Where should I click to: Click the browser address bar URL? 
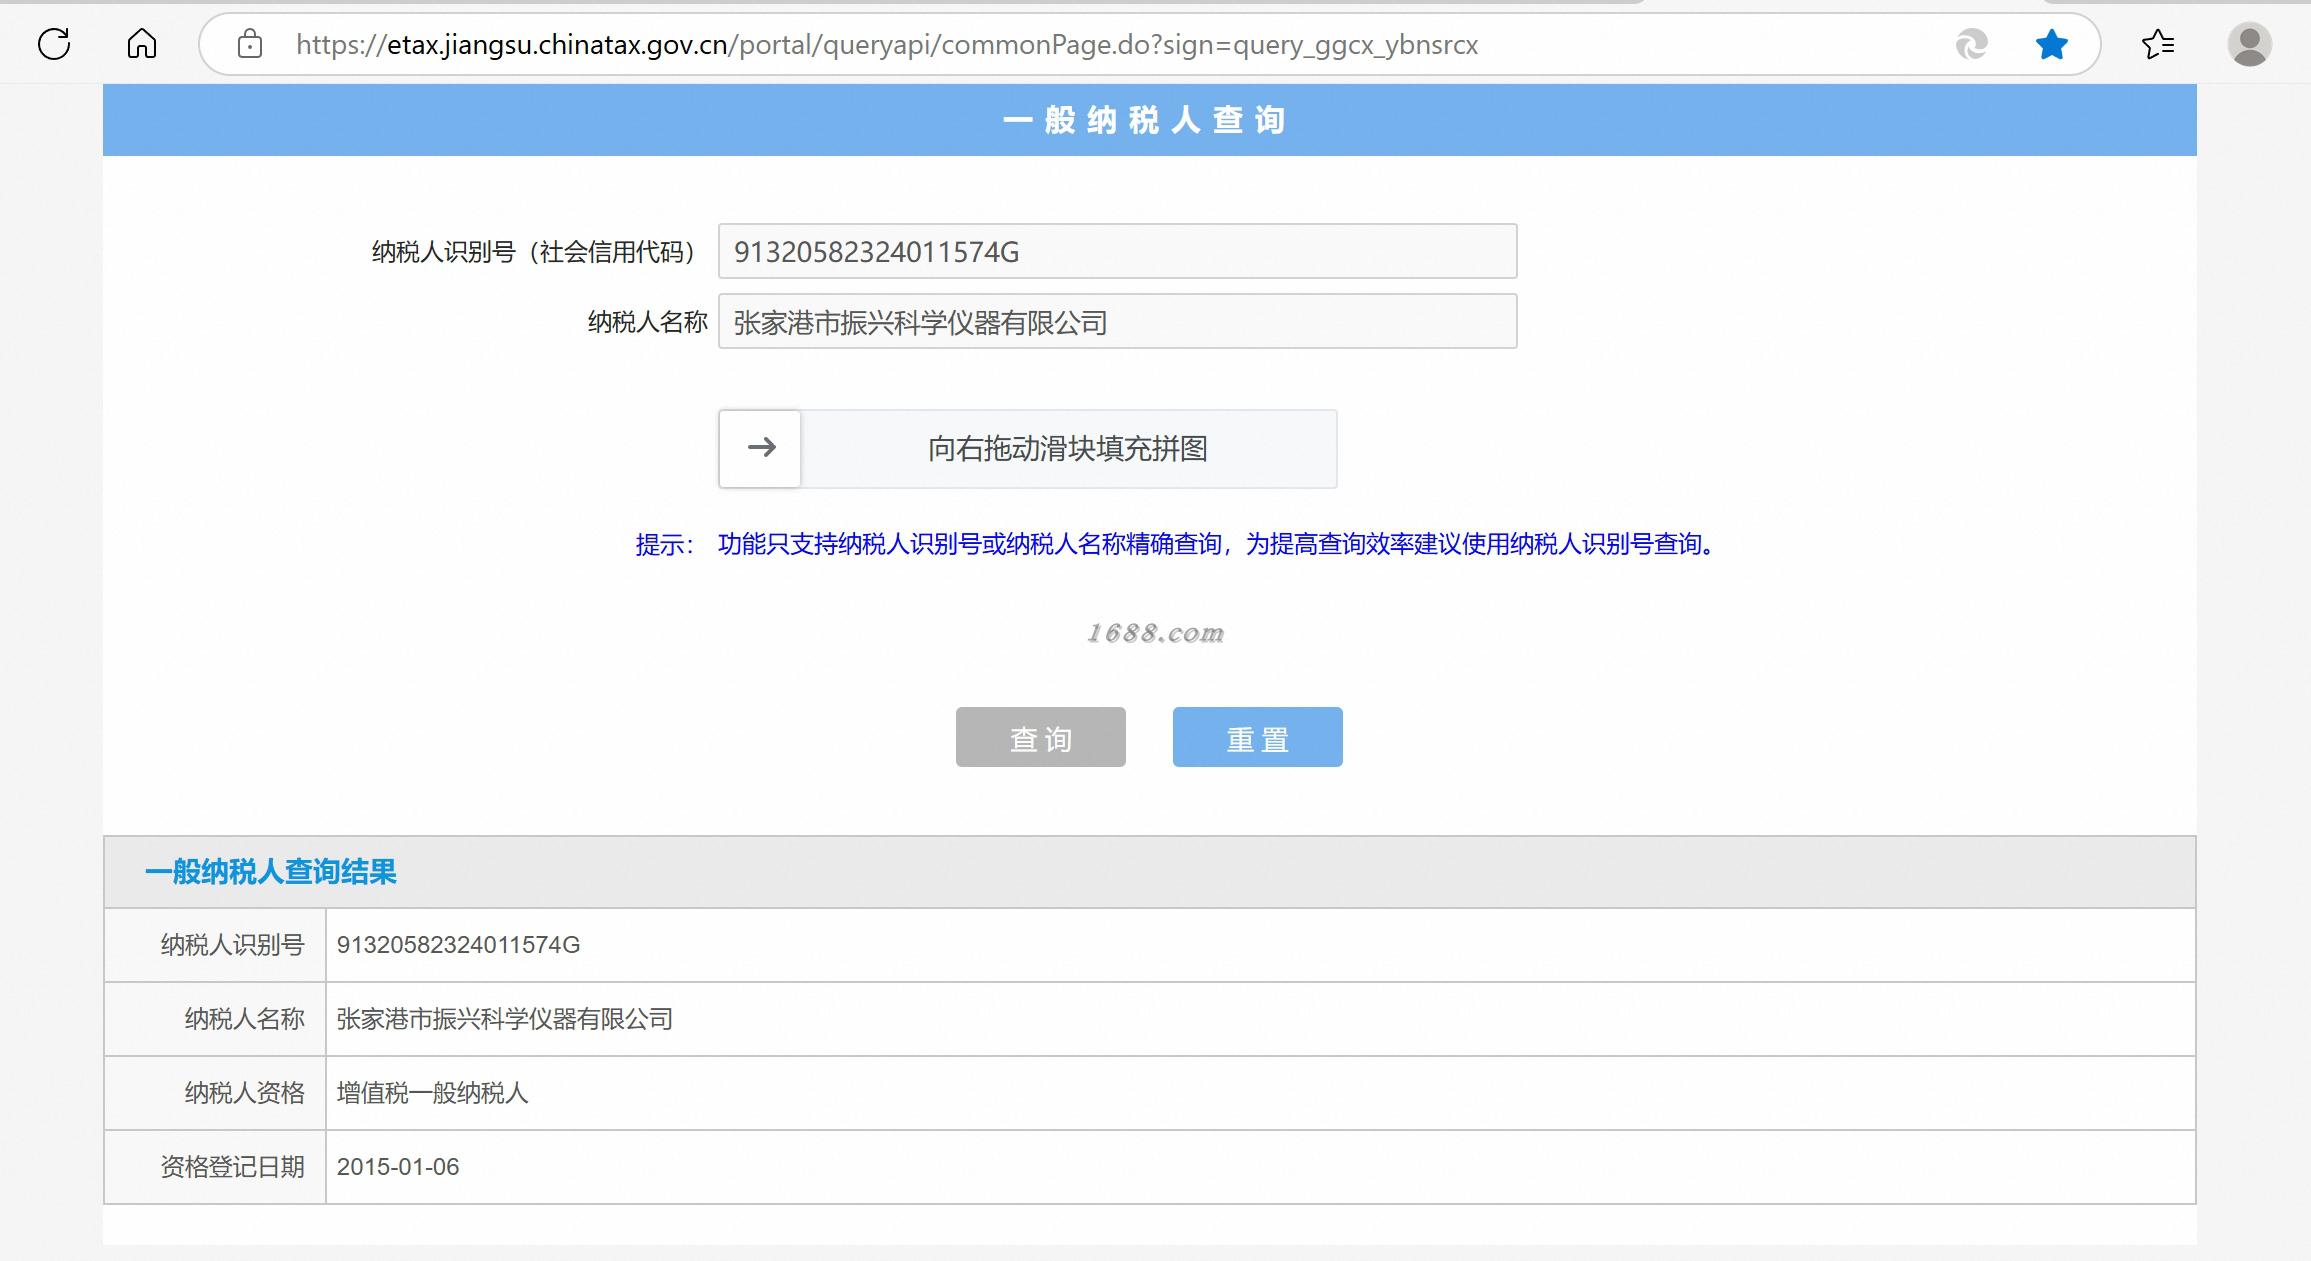(886, 45)
